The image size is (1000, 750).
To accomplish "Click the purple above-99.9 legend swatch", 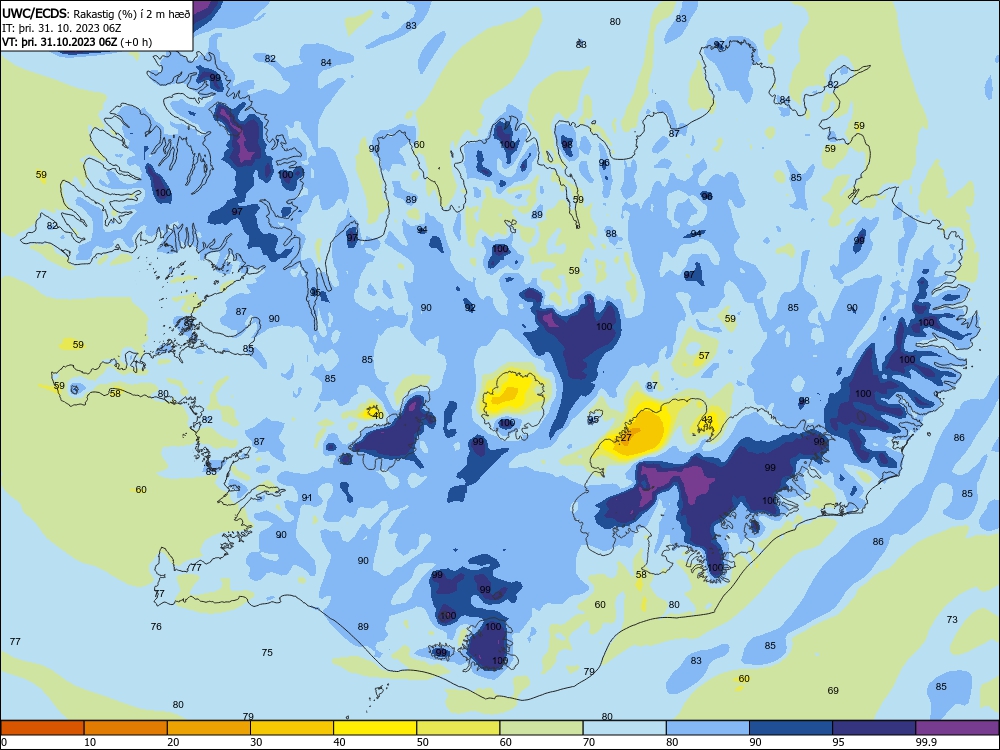I will click(x=957, y=728).
